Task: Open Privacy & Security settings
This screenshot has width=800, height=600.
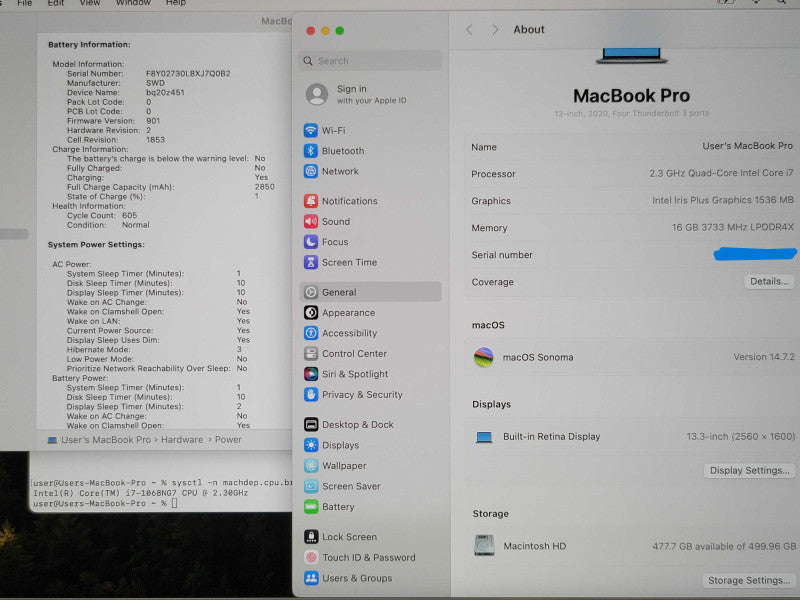Action: (353, 394)
